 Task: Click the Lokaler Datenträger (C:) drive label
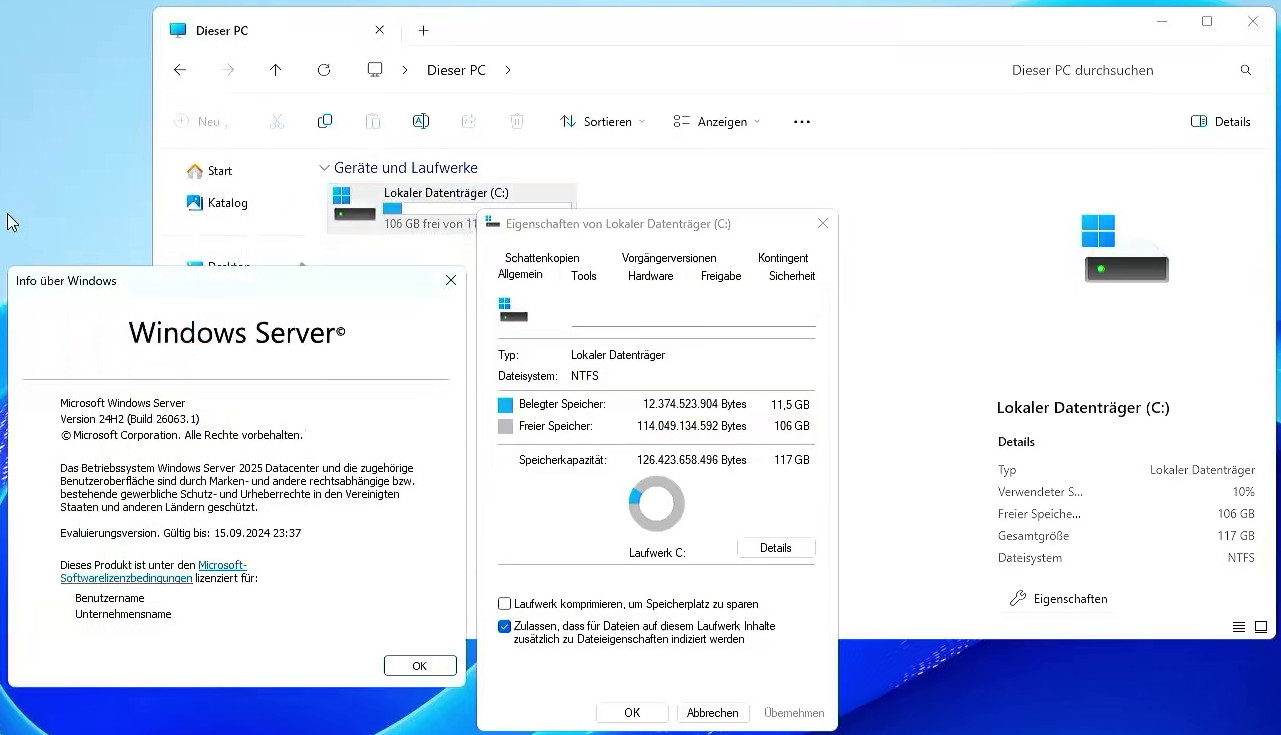pos(446,193)
